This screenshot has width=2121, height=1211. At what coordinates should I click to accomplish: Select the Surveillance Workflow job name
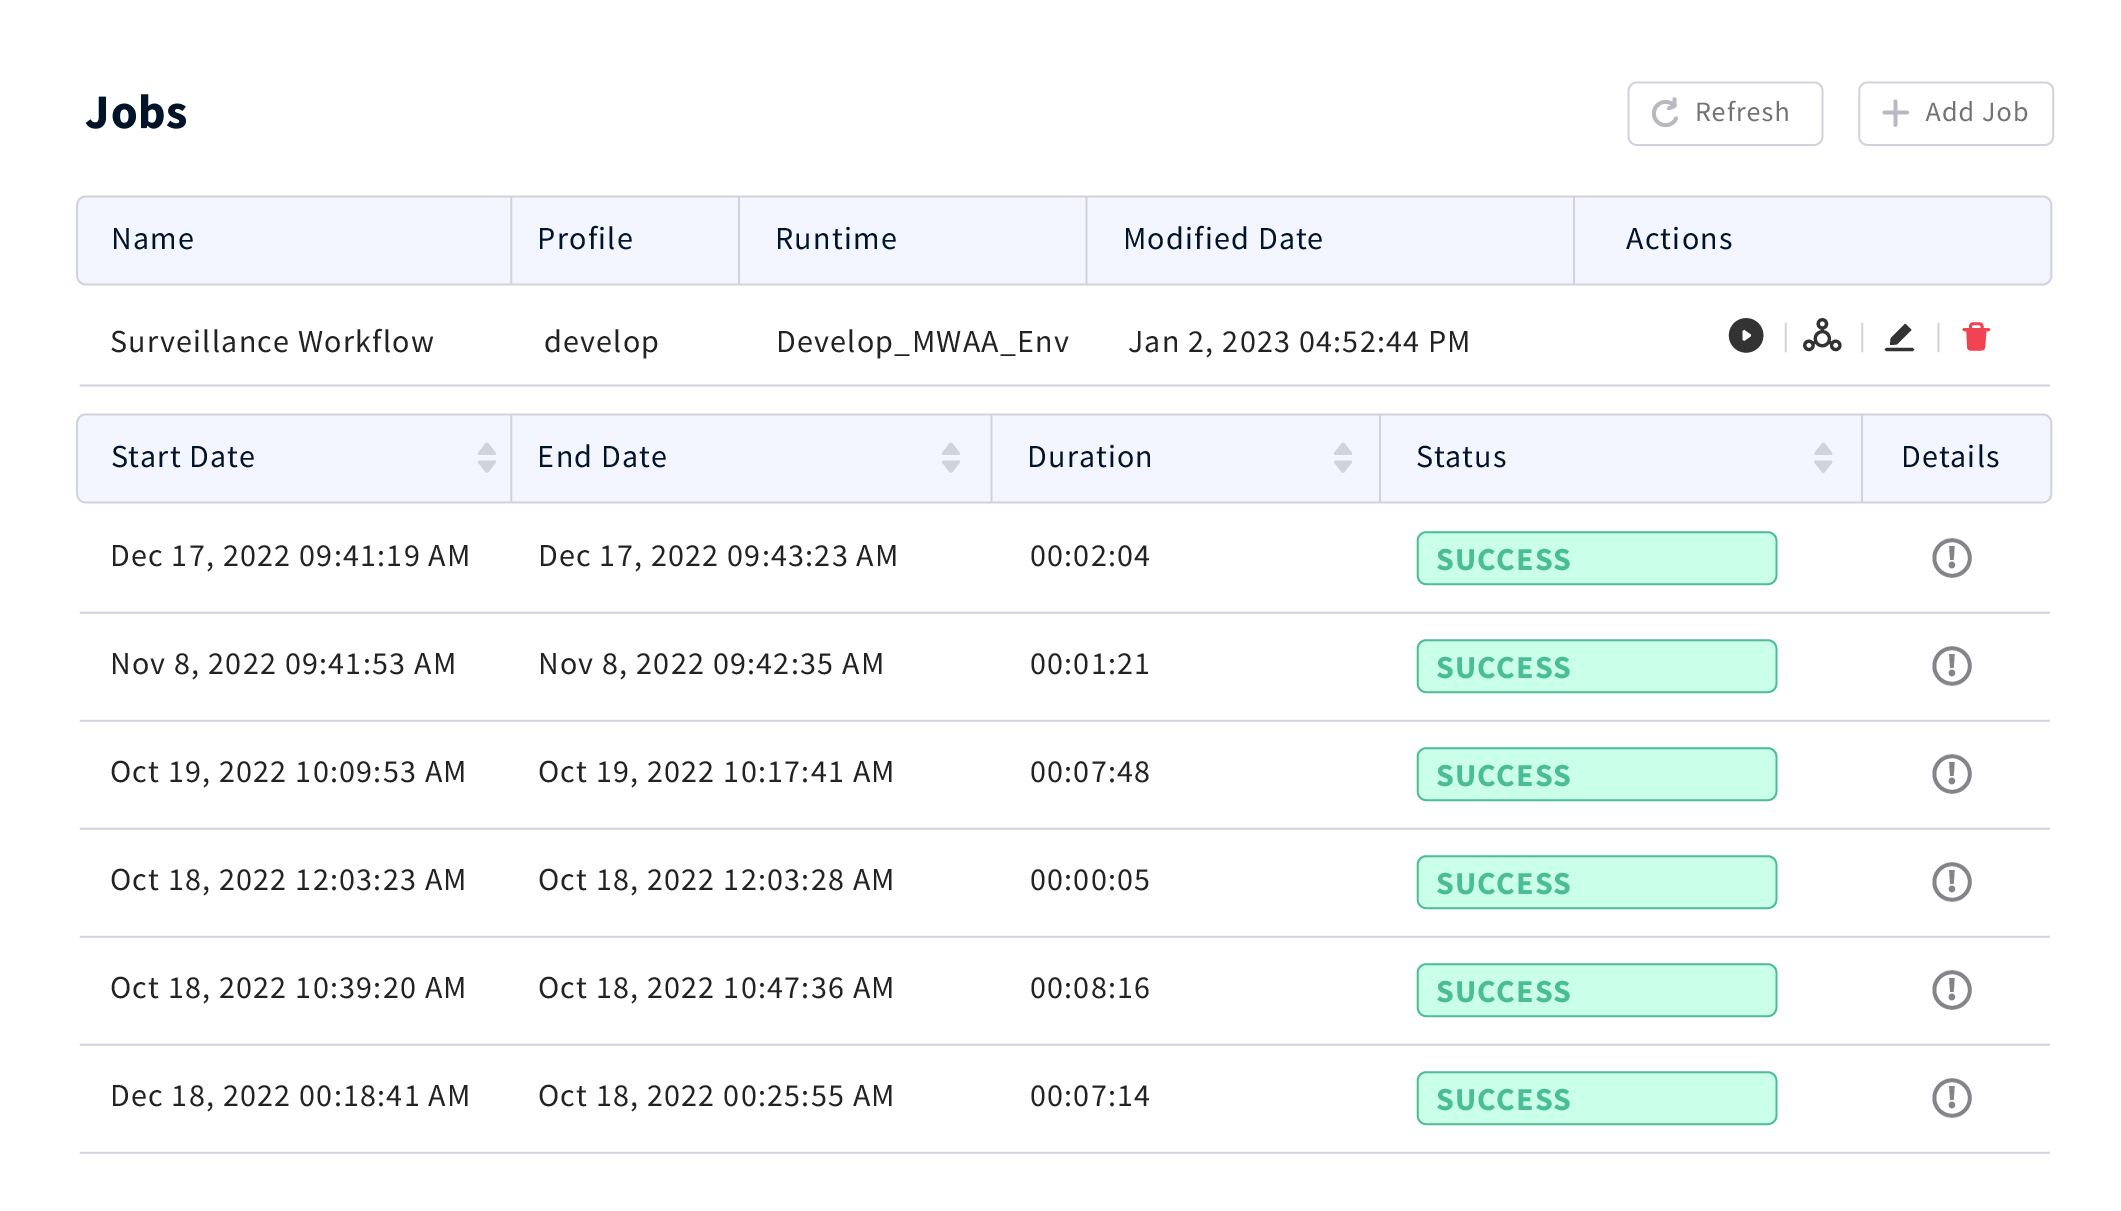[x=272, y=342]
